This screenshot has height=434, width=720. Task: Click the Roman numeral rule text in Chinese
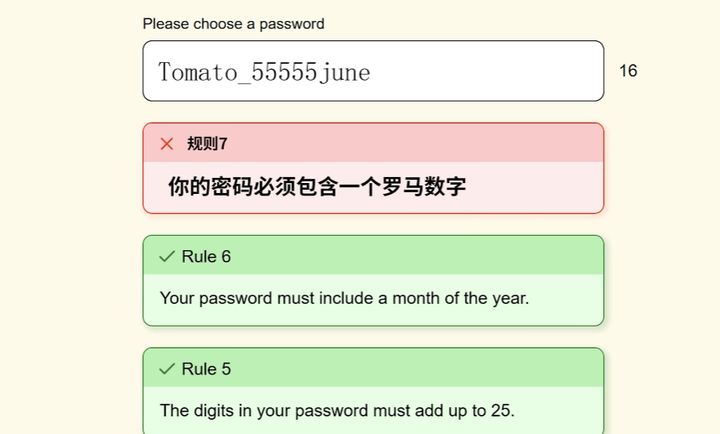point(317,186)
